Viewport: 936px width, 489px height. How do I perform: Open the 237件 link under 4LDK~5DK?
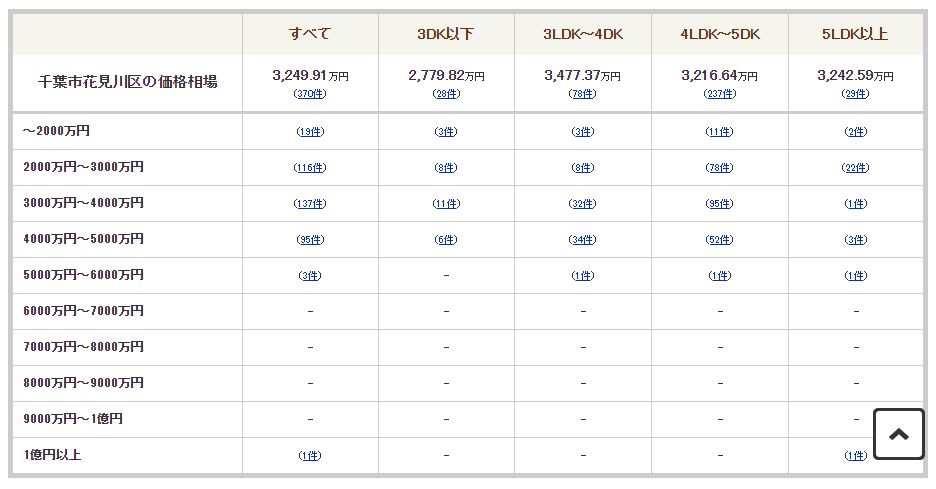coord(719,94)
